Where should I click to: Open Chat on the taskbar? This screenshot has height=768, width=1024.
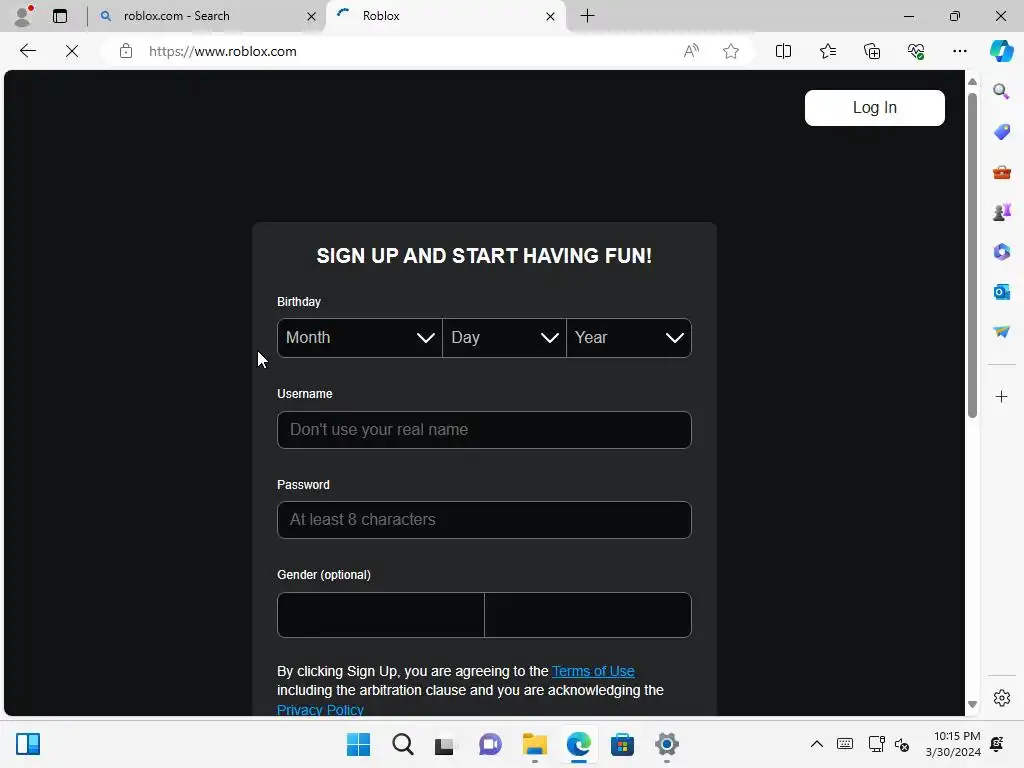[x=490, y=744]
